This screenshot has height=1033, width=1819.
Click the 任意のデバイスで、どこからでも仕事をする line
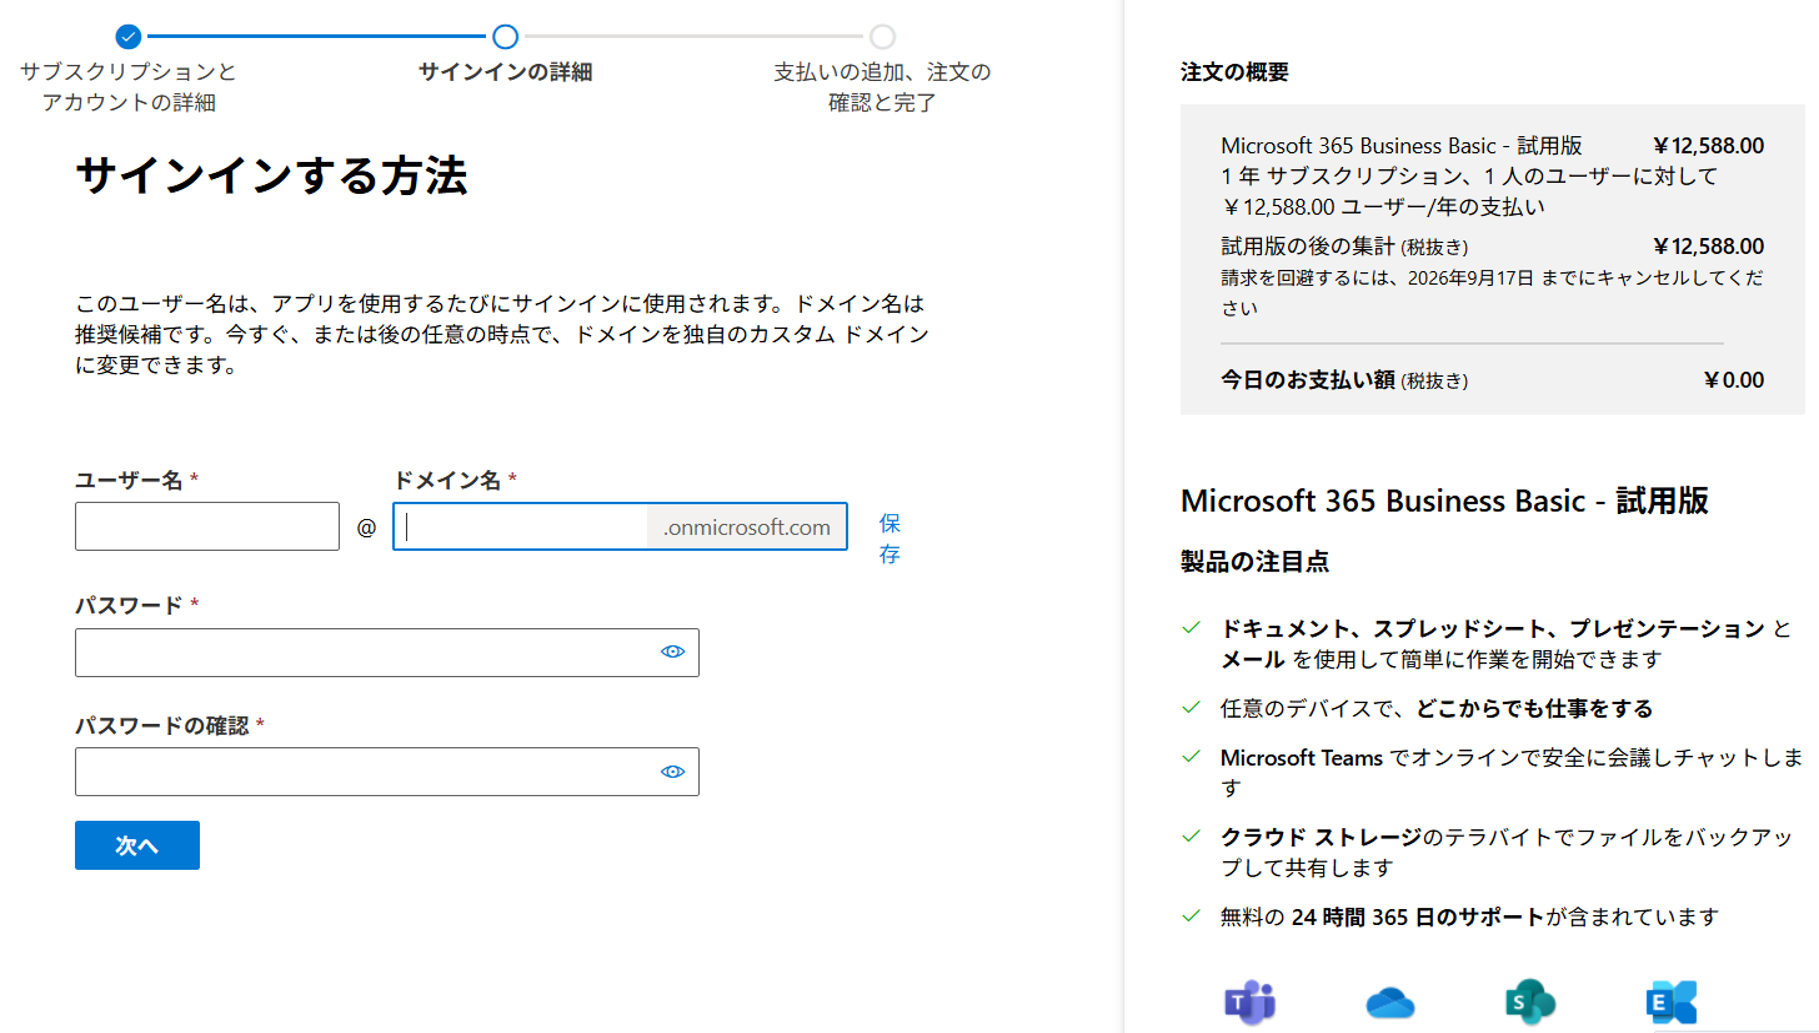pyautogui.click(x=1436, y=709)
